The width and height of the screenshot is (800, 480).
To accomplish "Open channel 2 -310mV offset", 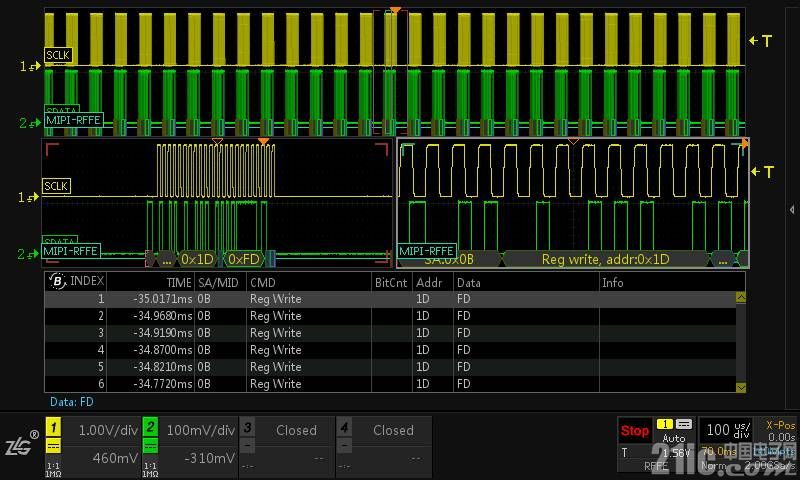I will [x=209, y=458].
